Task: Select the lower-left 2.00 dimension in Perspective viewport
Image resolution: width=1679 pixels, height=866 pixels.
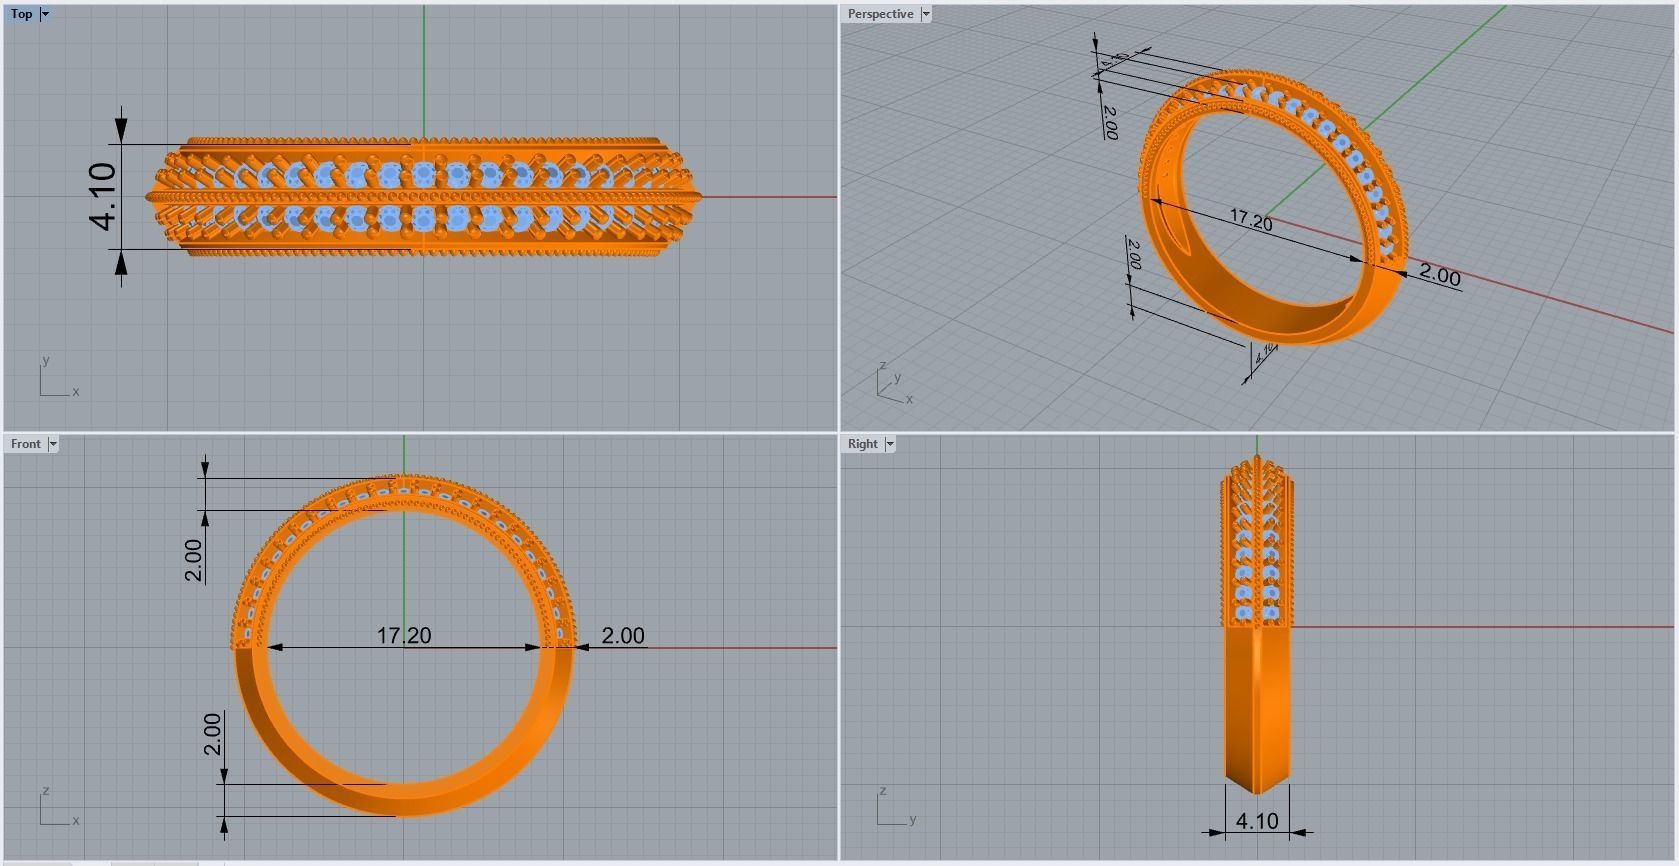Action: pos(1133,254)
